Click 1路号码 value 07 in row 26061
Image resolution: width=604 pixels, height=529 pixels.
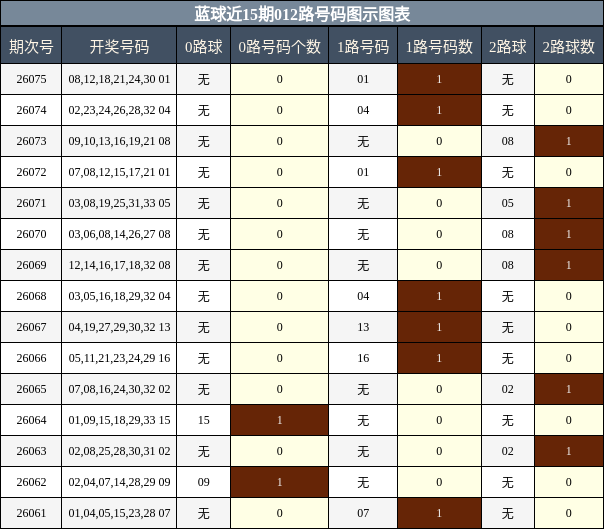tap(363, 513)
